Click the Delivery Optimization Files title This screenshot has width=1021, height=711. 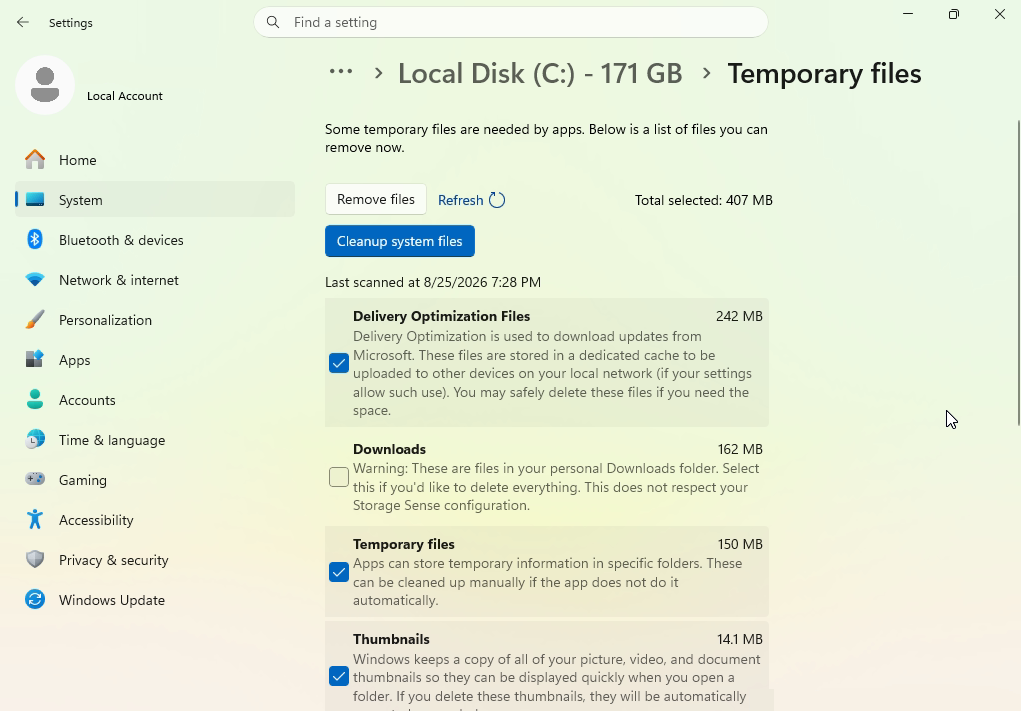(441, 316)
